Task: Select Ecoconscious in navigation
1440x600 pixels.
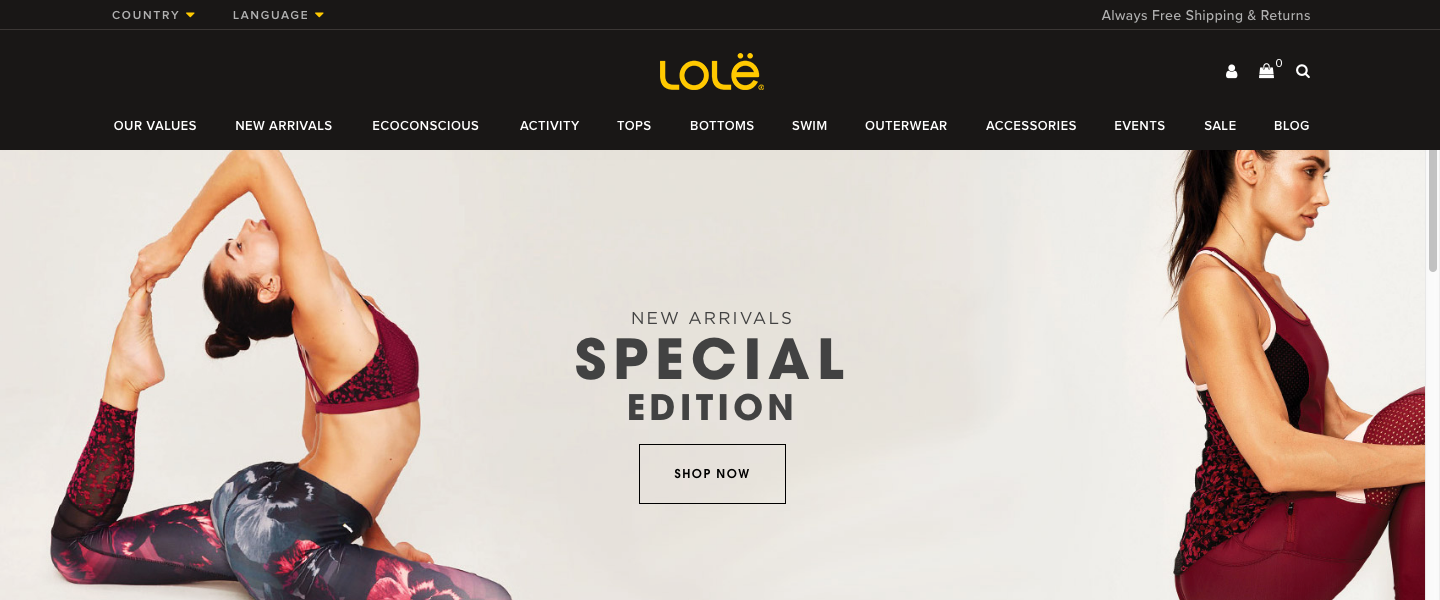Action: 426,126
